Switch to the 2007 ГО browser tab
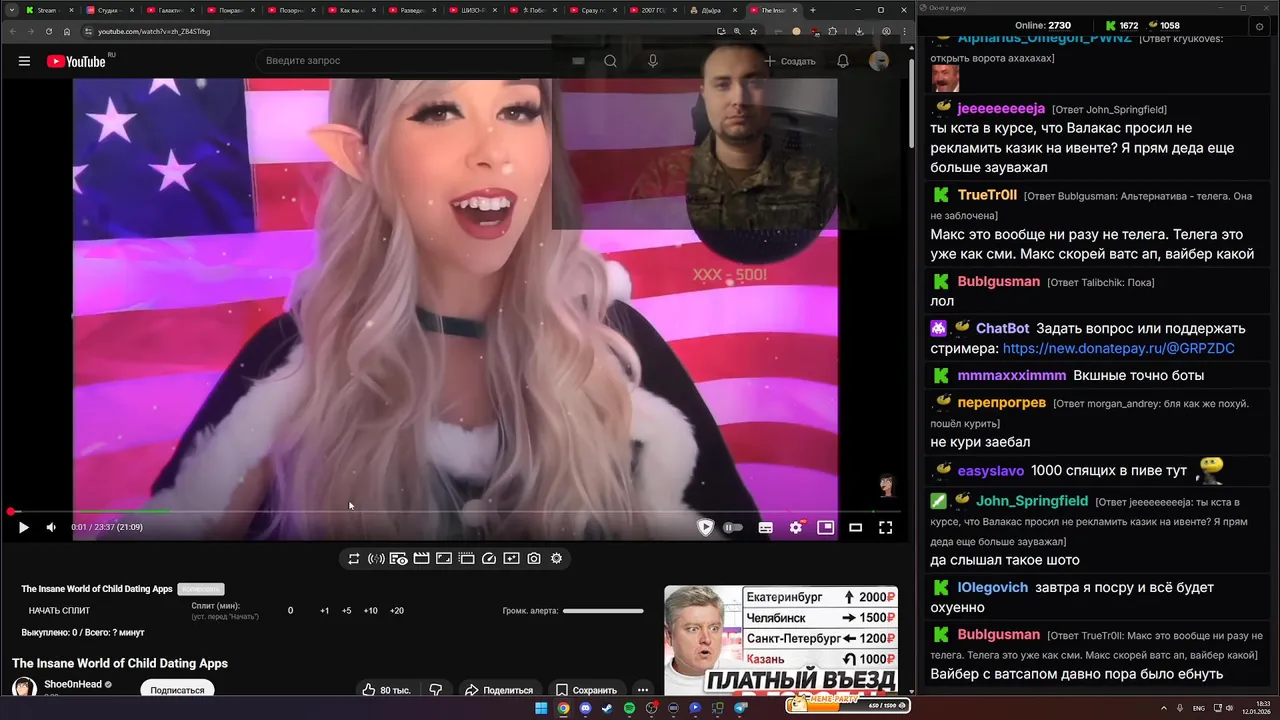This screenshot has width=1280, height=720. (x=653, y=10)
